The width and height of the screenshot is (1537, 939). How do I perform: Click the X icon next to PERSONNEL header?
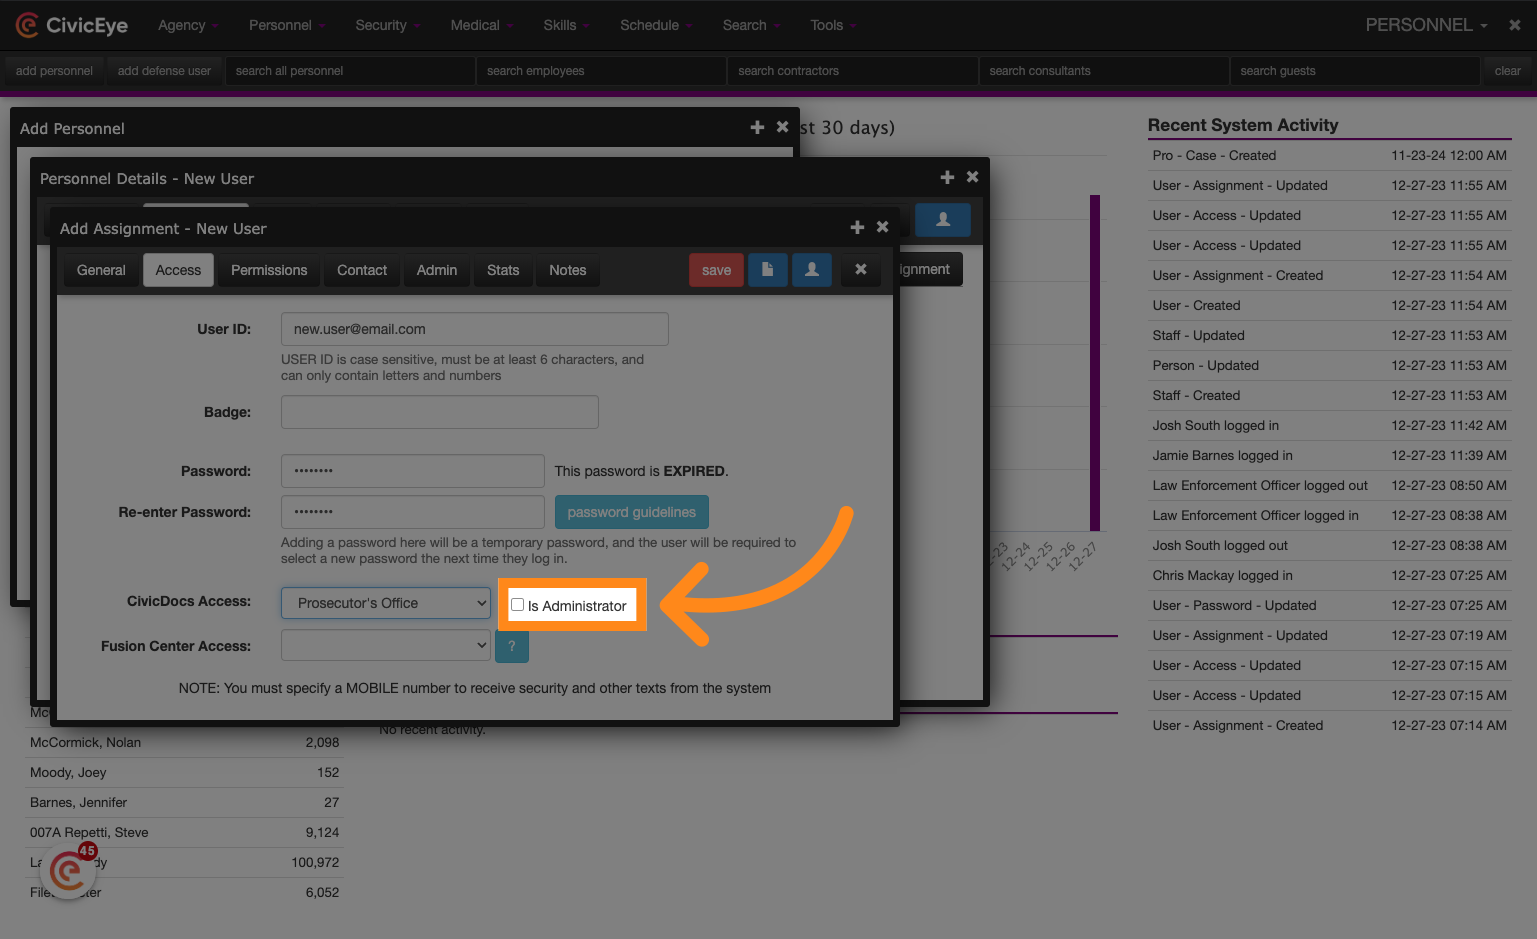click(x=1515, y=25)
